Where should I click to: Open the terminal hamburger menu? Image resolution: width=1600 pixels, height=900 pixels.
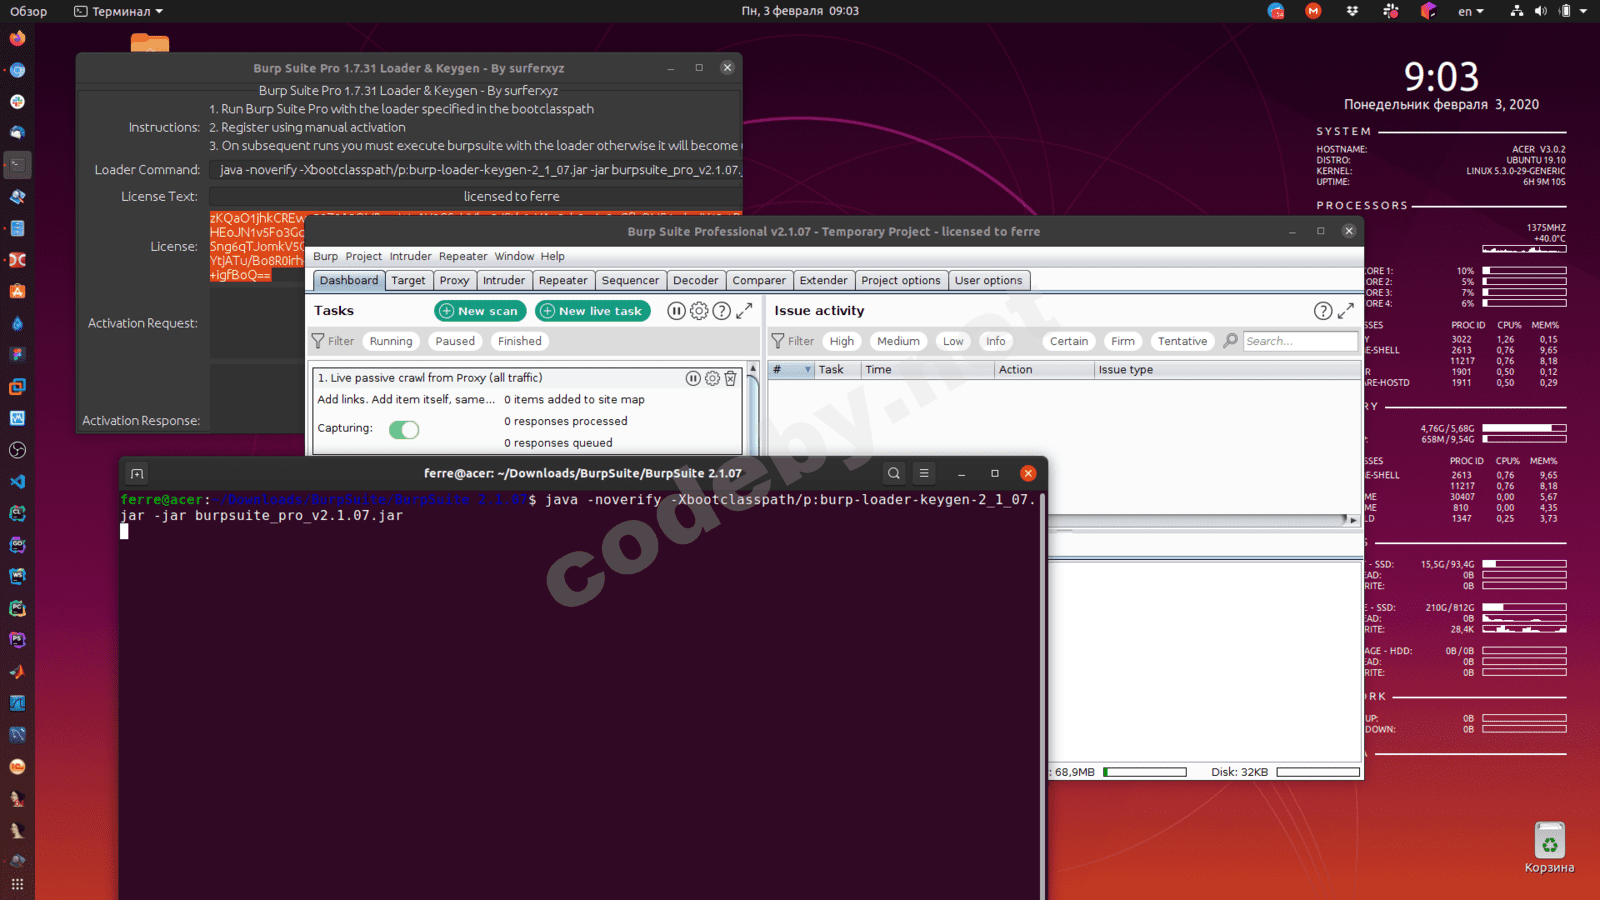[x=924, y=473]
